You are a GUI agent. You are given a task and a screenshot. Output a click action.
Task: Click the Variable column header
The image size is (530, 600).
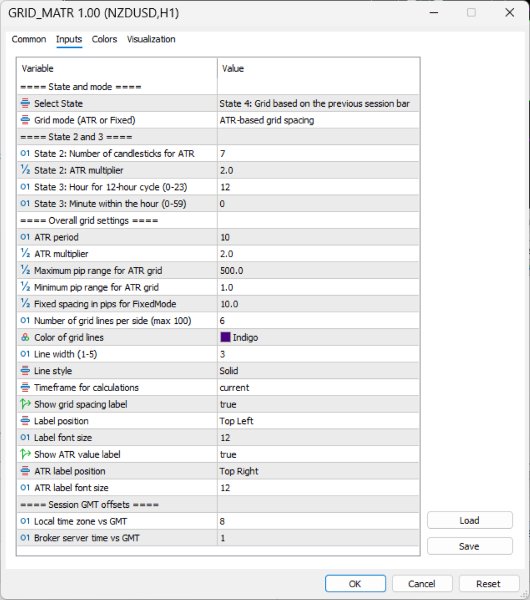117,68
